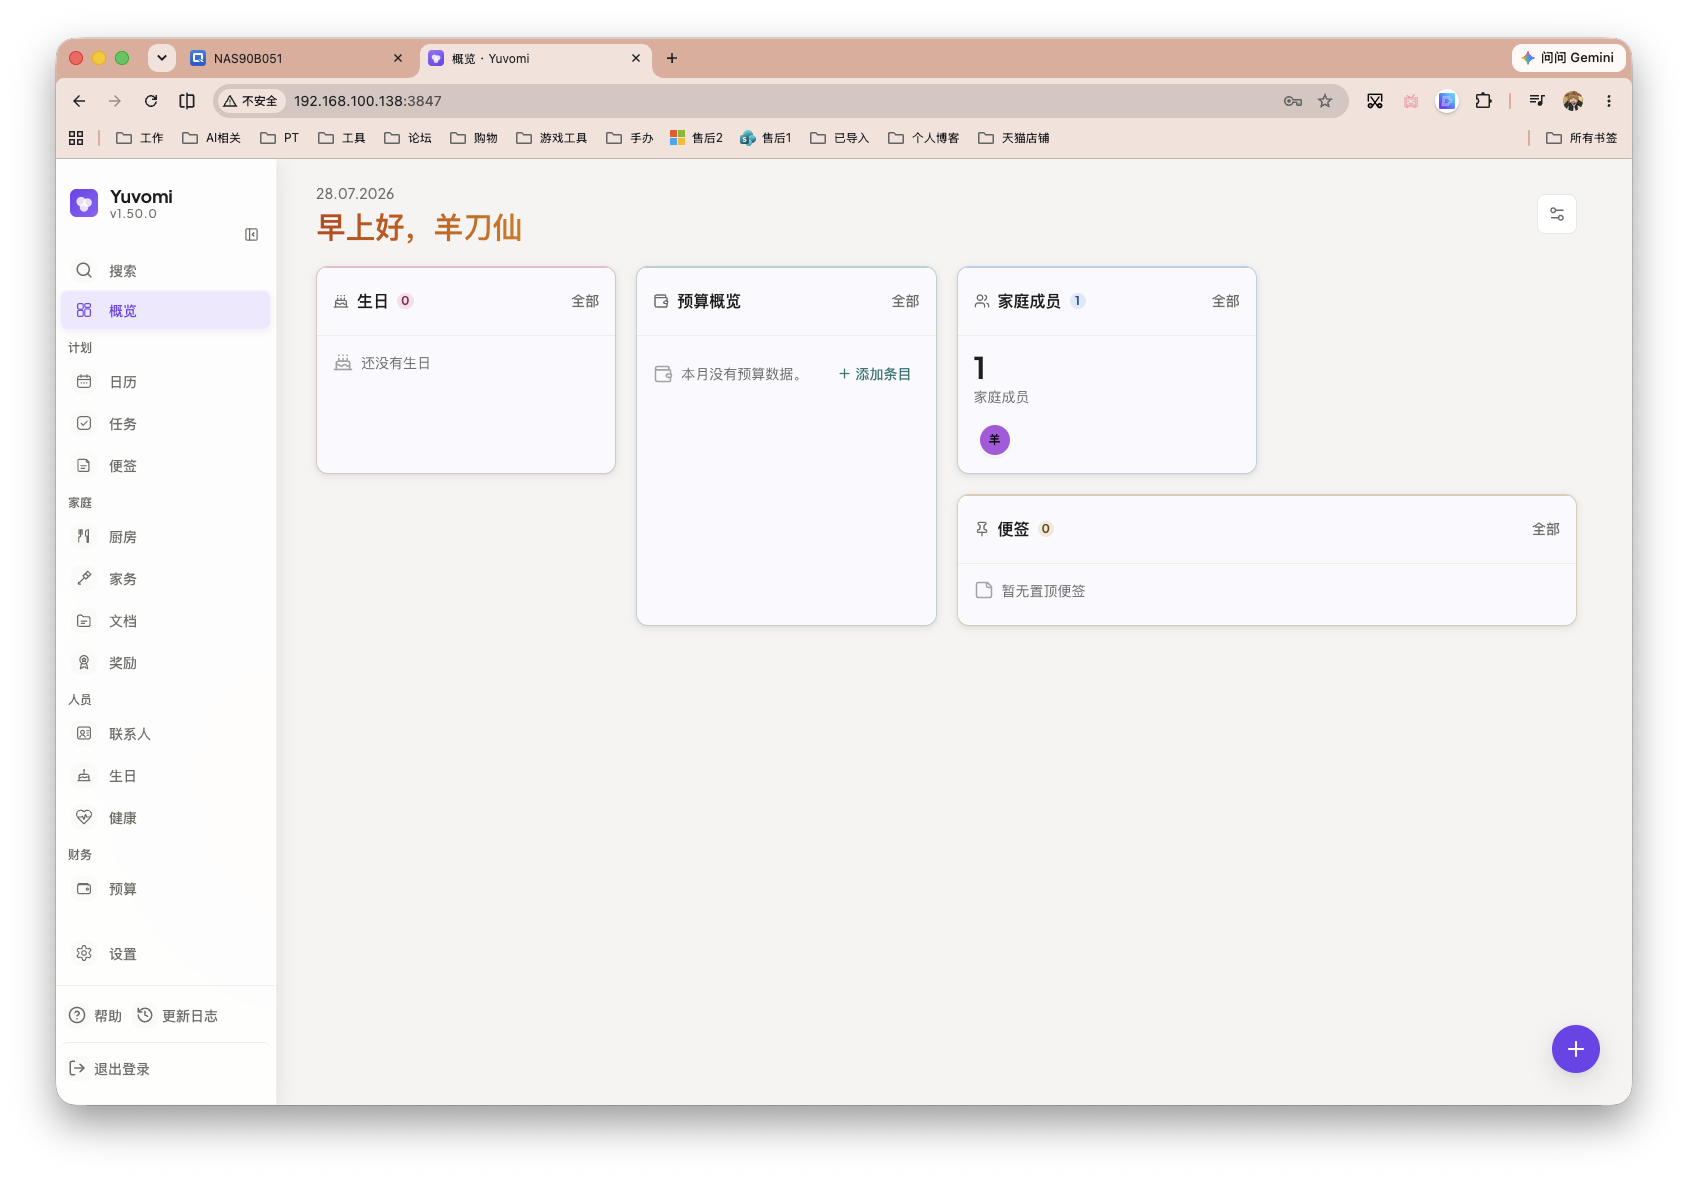Click the browser forward arrow
This screenshot has height=1179, width=1688.
pos(115,101)
